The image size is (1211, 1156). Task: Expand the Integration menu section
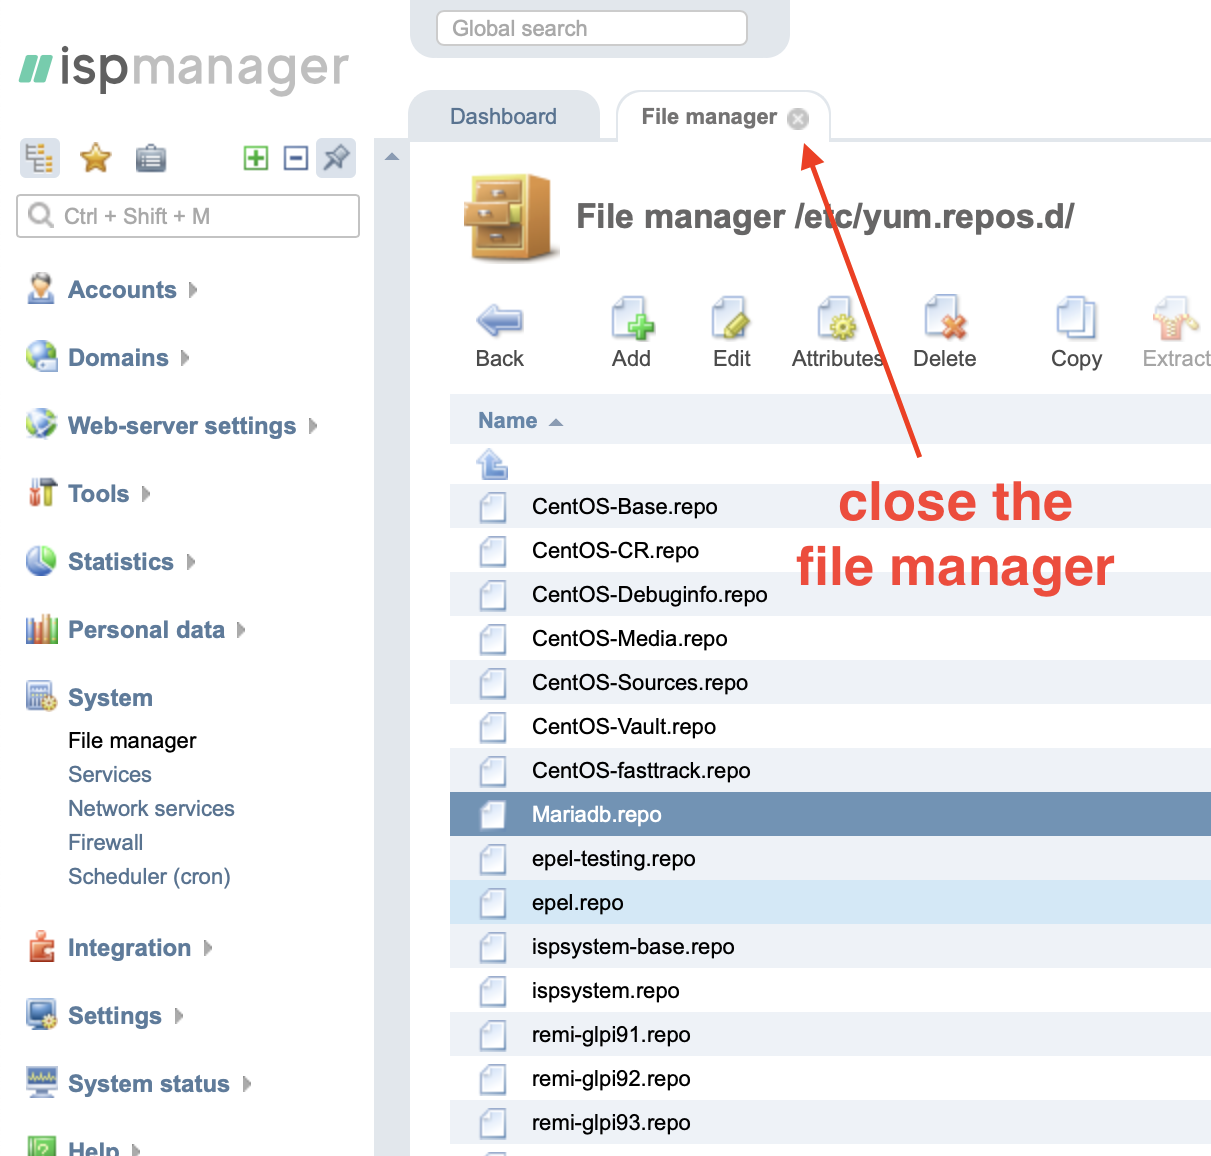coord(208,948)
